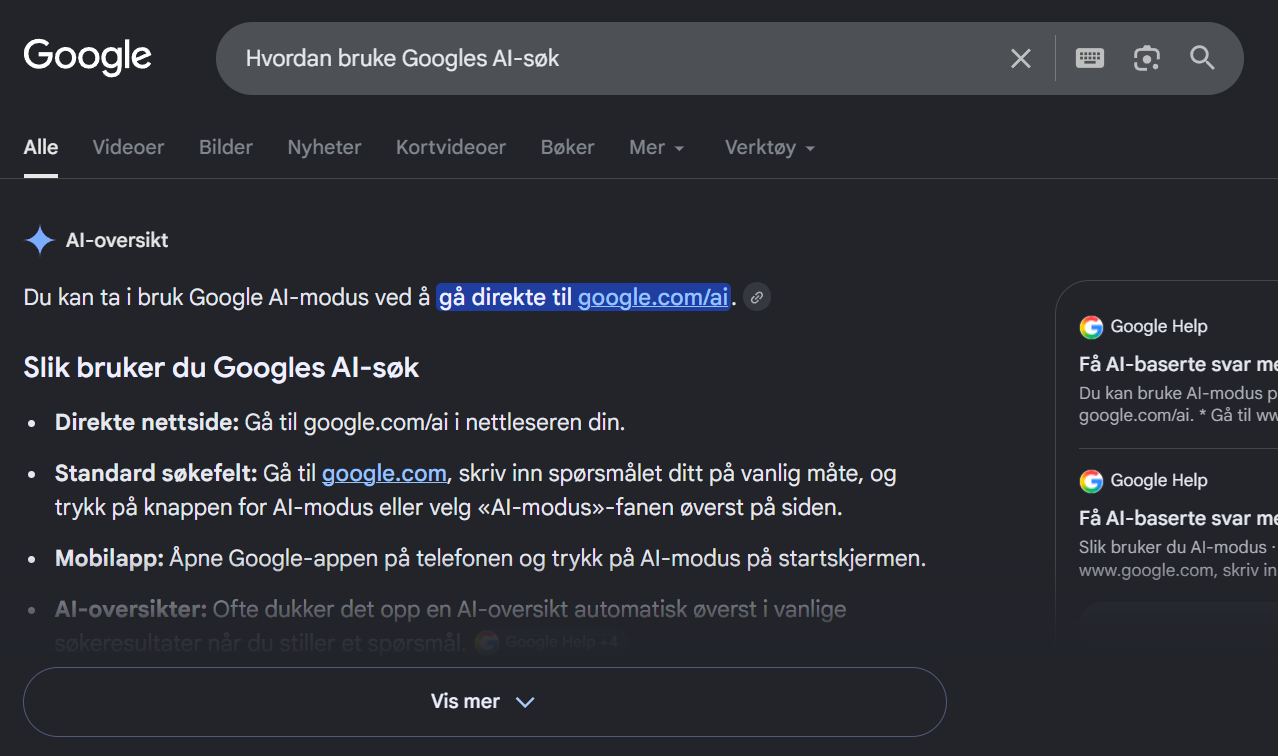Clear the search query with the X icon
1278x756 pixels.
[x=1020, y=59]
